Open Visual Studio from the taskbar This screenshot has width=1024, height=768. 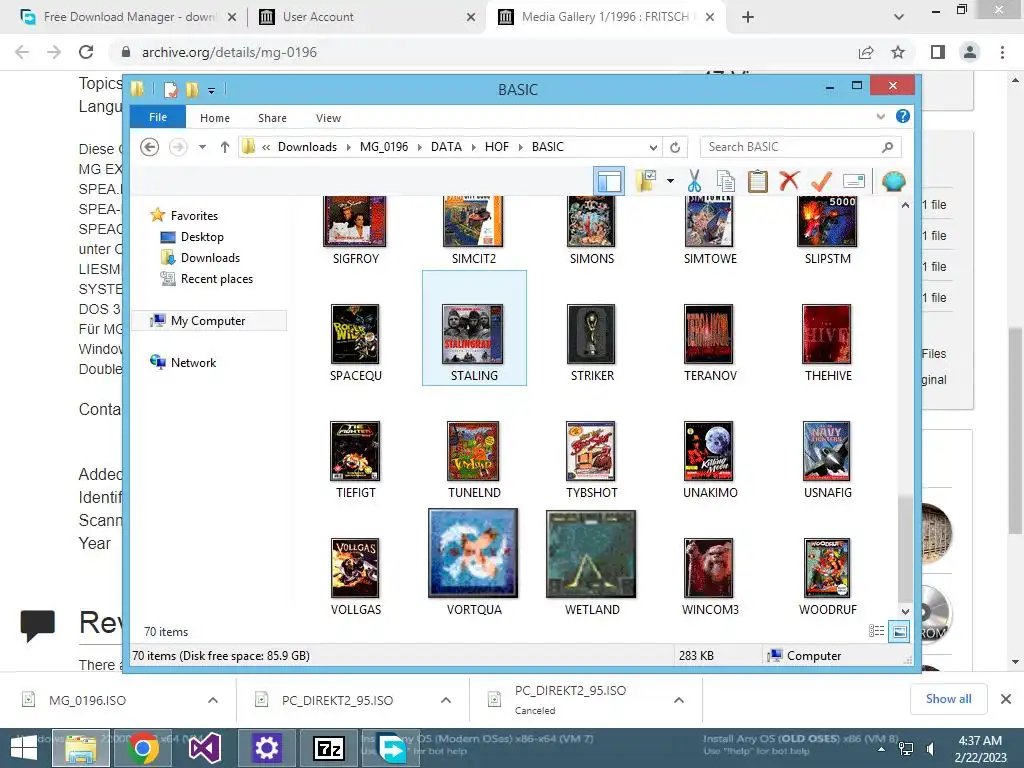point(204,748)
